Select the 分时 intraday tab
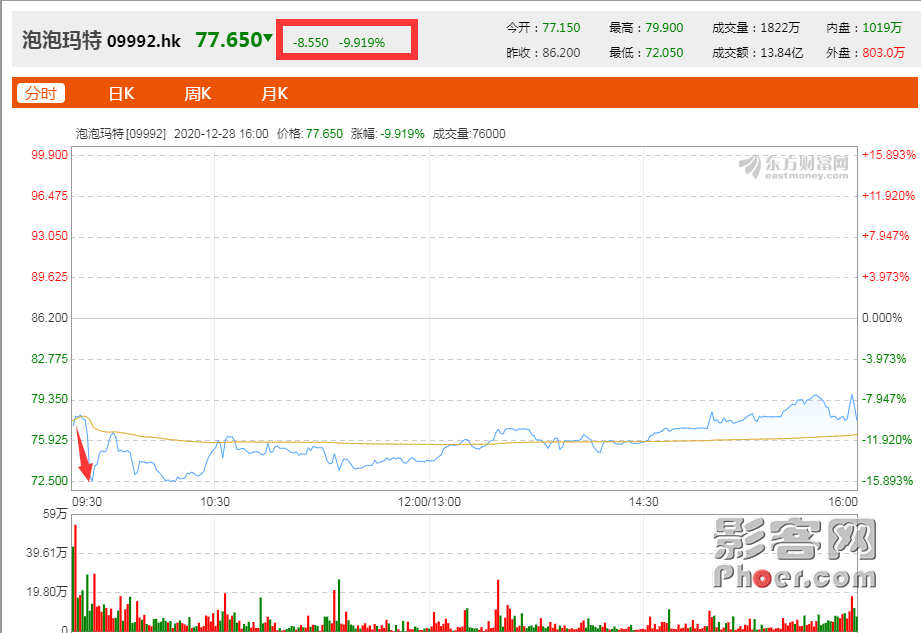Screen dimensions: 921x633 [41, 93]
